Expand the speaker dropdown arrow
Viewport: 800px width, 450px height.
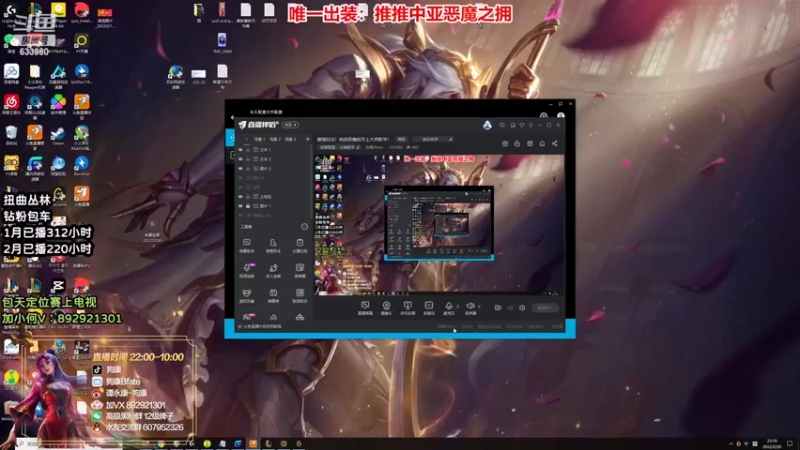tap(479, 307)
